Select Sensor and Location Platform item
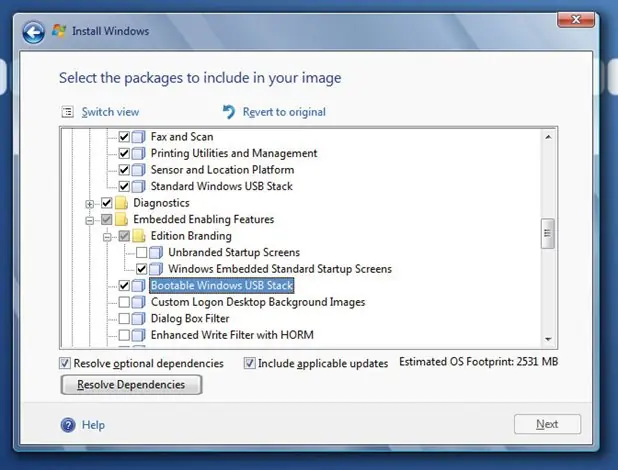The height and width of the screenshot is (470, 618). pos(222,170)
